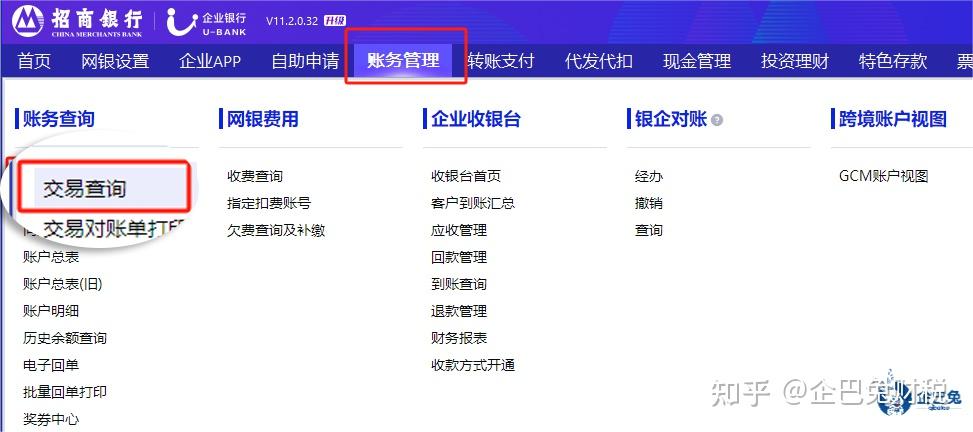Open 退款管理 link
This screenshot has height=432, width=973.
tap(459, 311)
